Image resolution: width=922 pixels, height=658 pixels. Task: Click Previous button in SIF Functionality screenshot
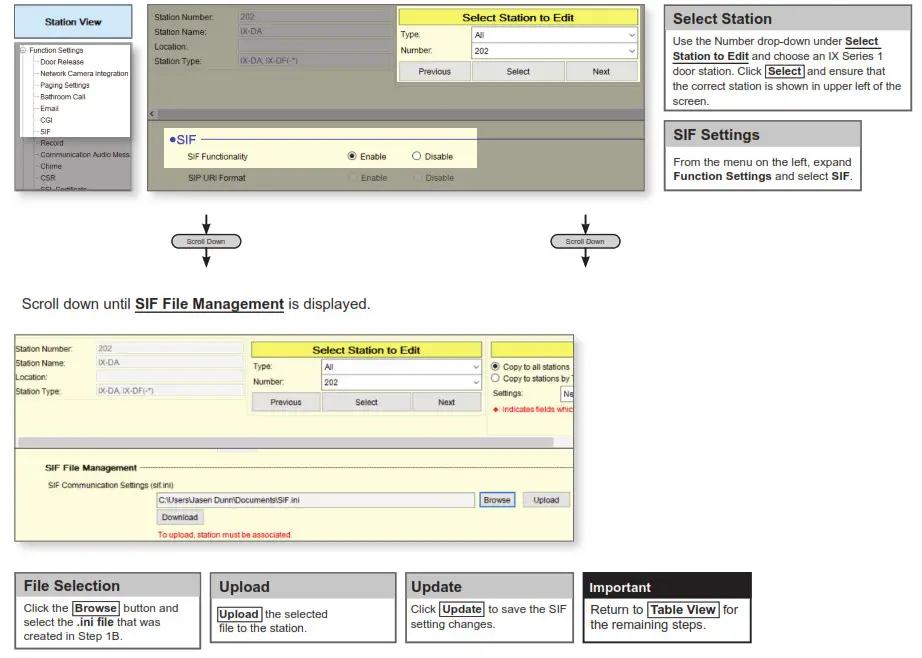click(435, 71)
